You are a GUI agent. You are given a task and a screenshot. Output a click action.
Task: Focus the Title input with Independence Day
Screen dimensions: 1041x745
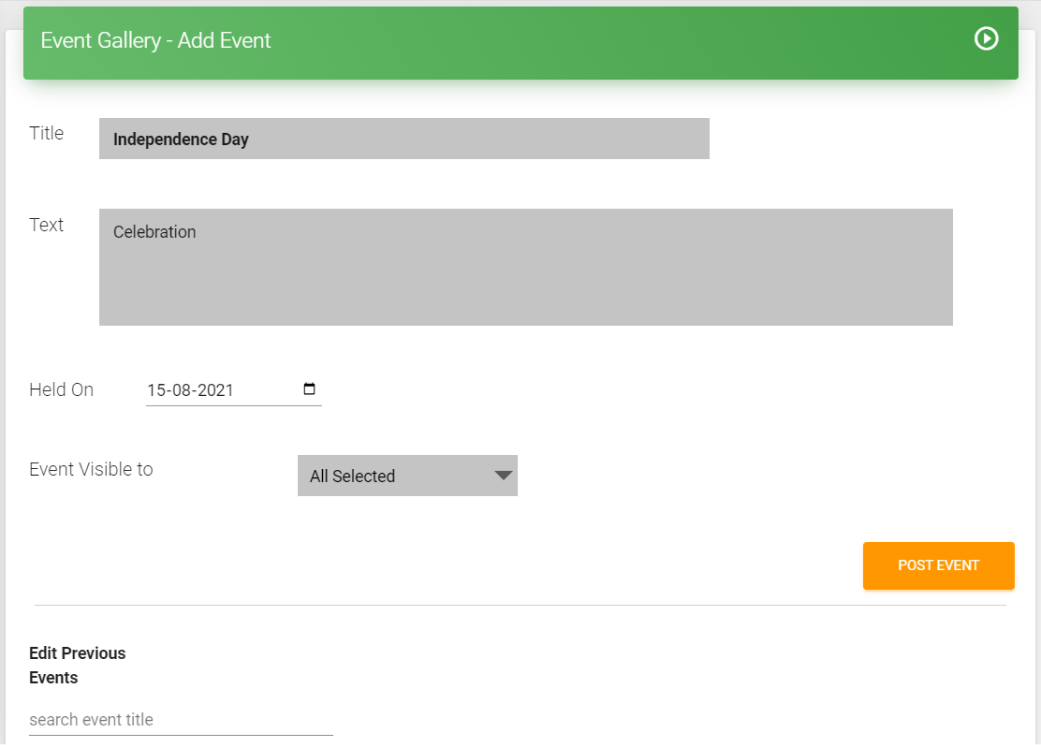(404, 139)
